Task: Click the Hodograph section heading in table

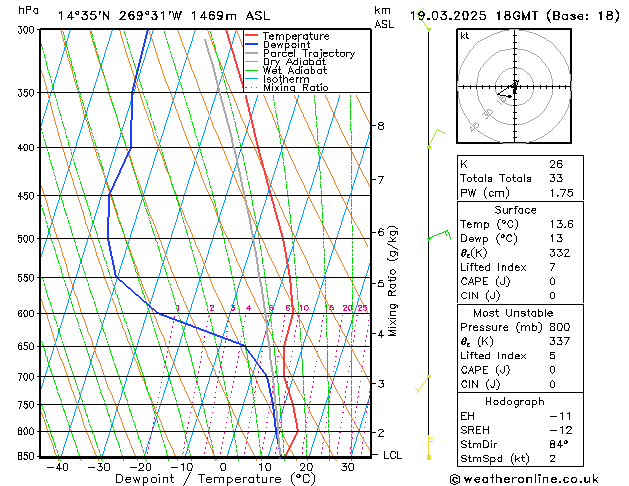Action: (515, 402)
